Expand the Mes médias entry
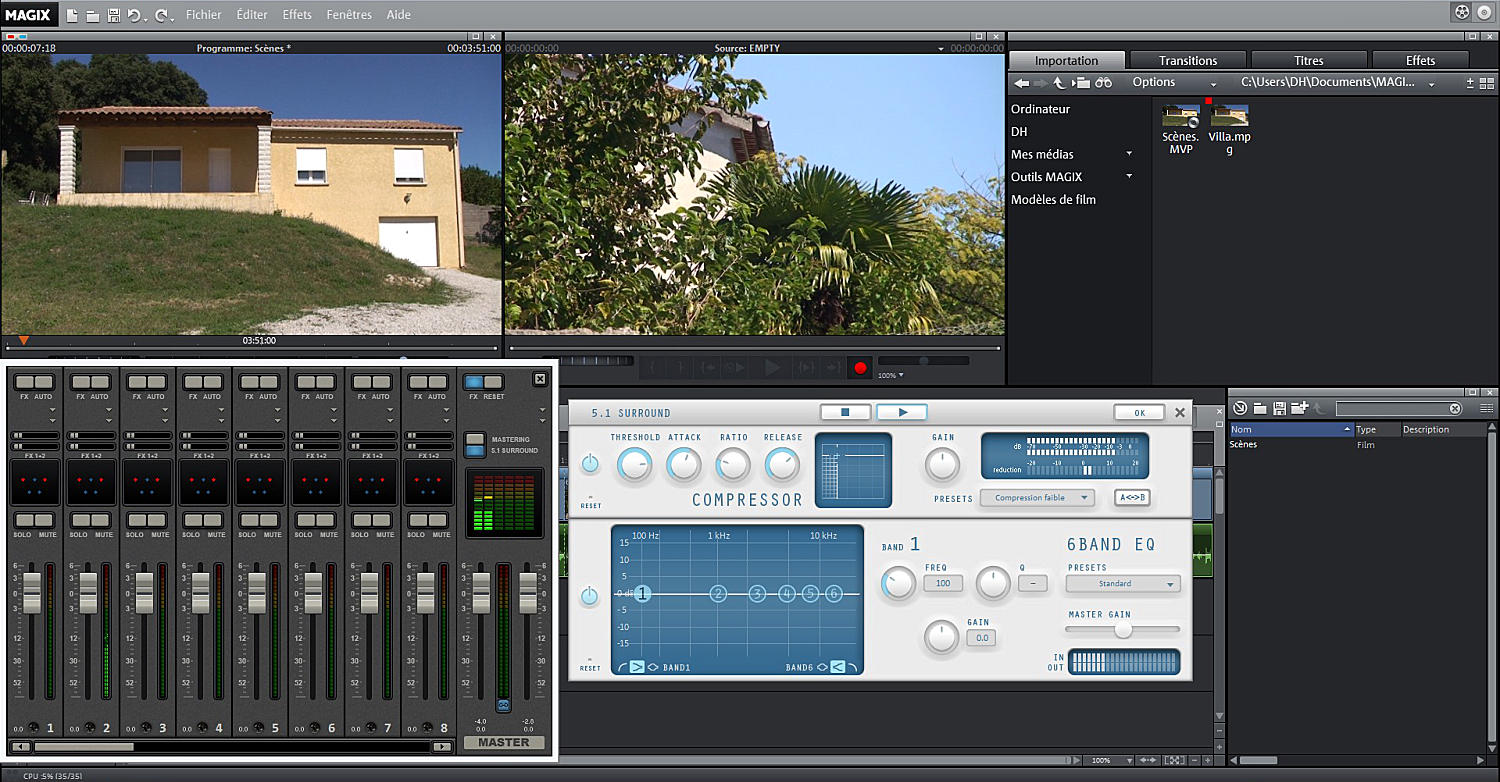1500x782 pixels. coord(1129,154)
